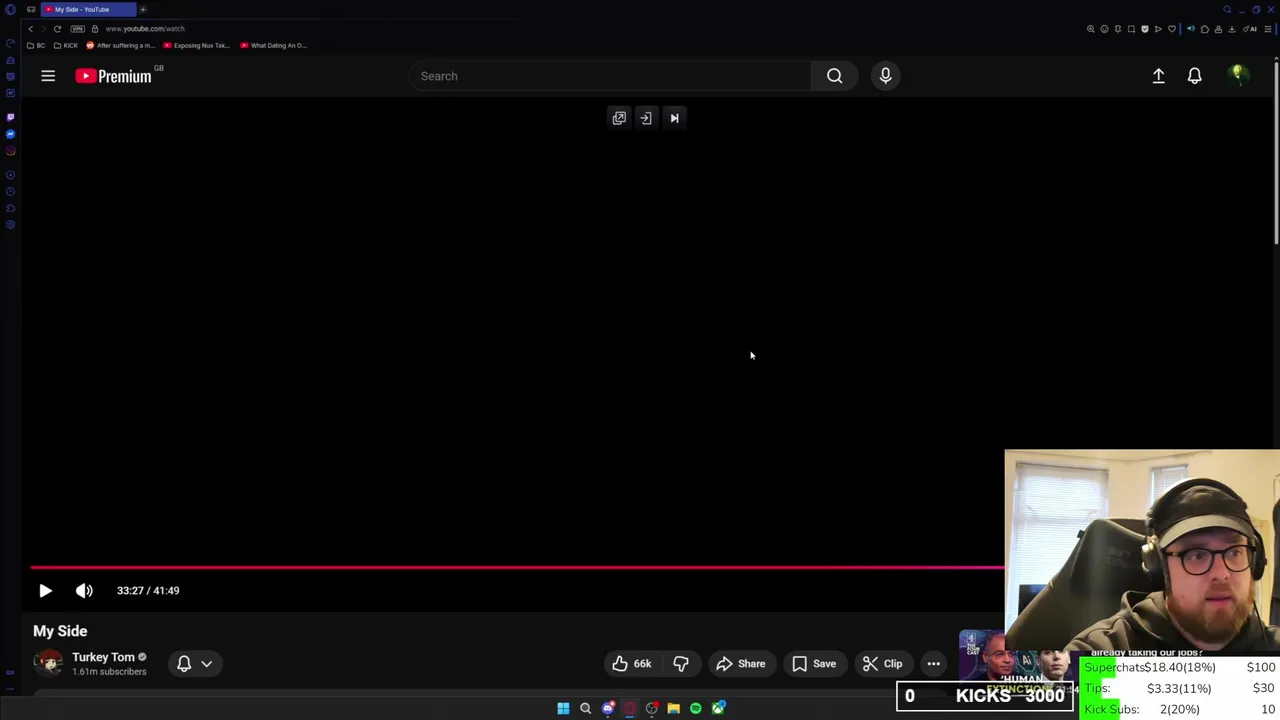
Task: Open Windows taskbar search
Action: [x=585, y=708]
